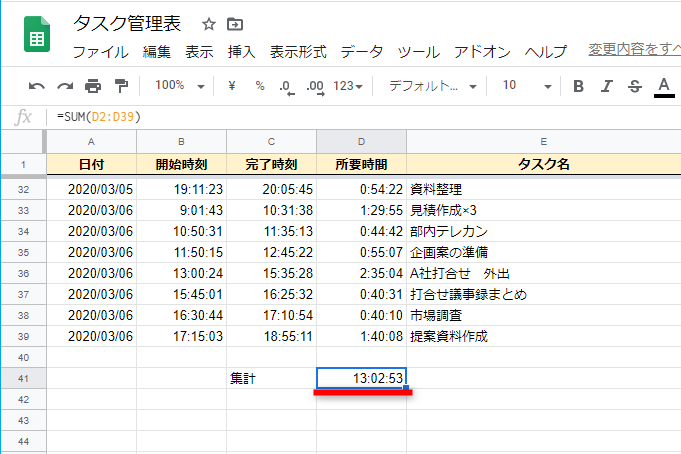Click the move to folder icon

[235, 24]
